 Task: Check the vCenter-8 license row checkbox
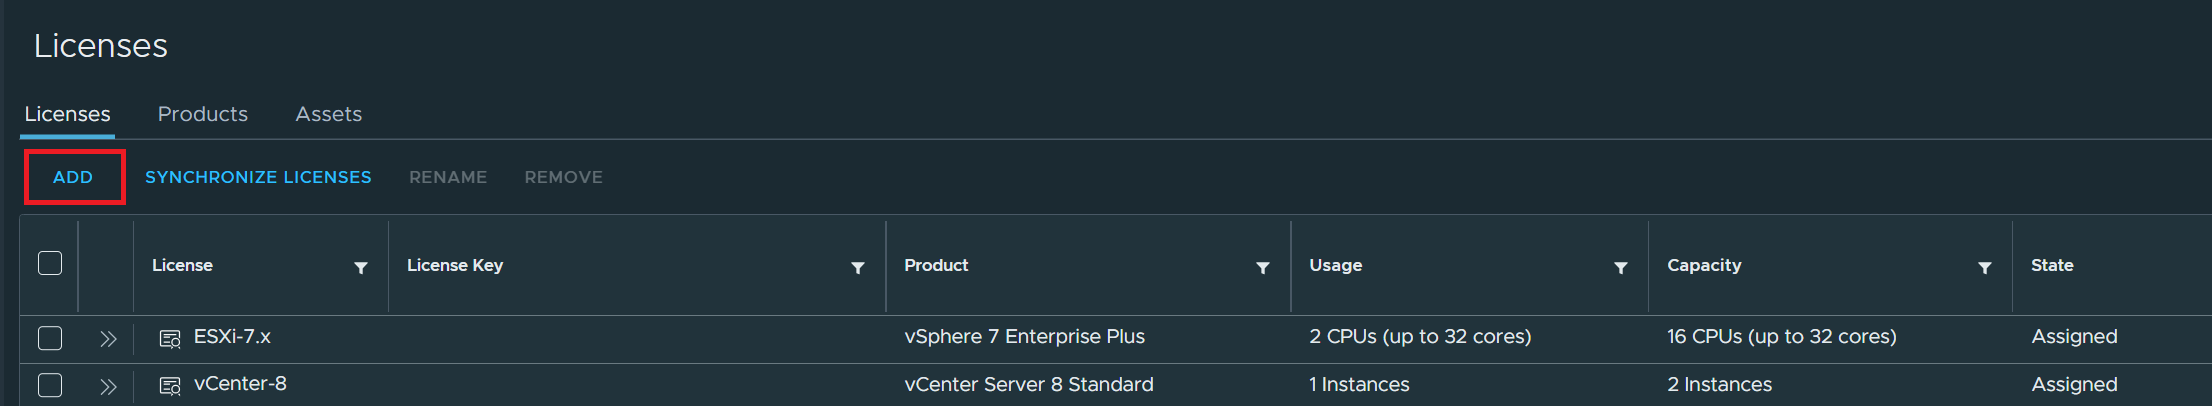[x=50, y=385]
